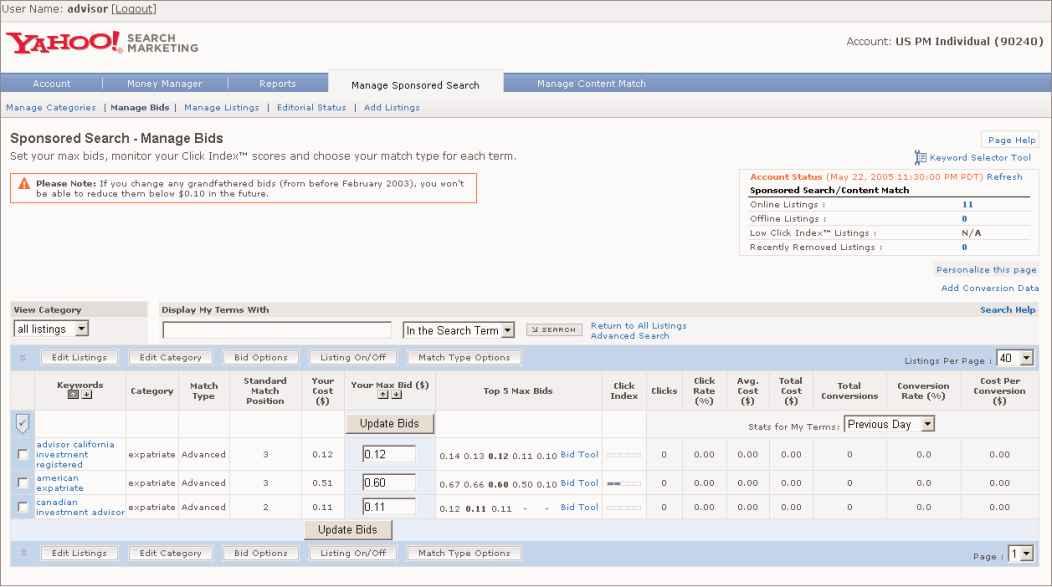Click the select-all checkmark icon above listings

coord(22,423)
